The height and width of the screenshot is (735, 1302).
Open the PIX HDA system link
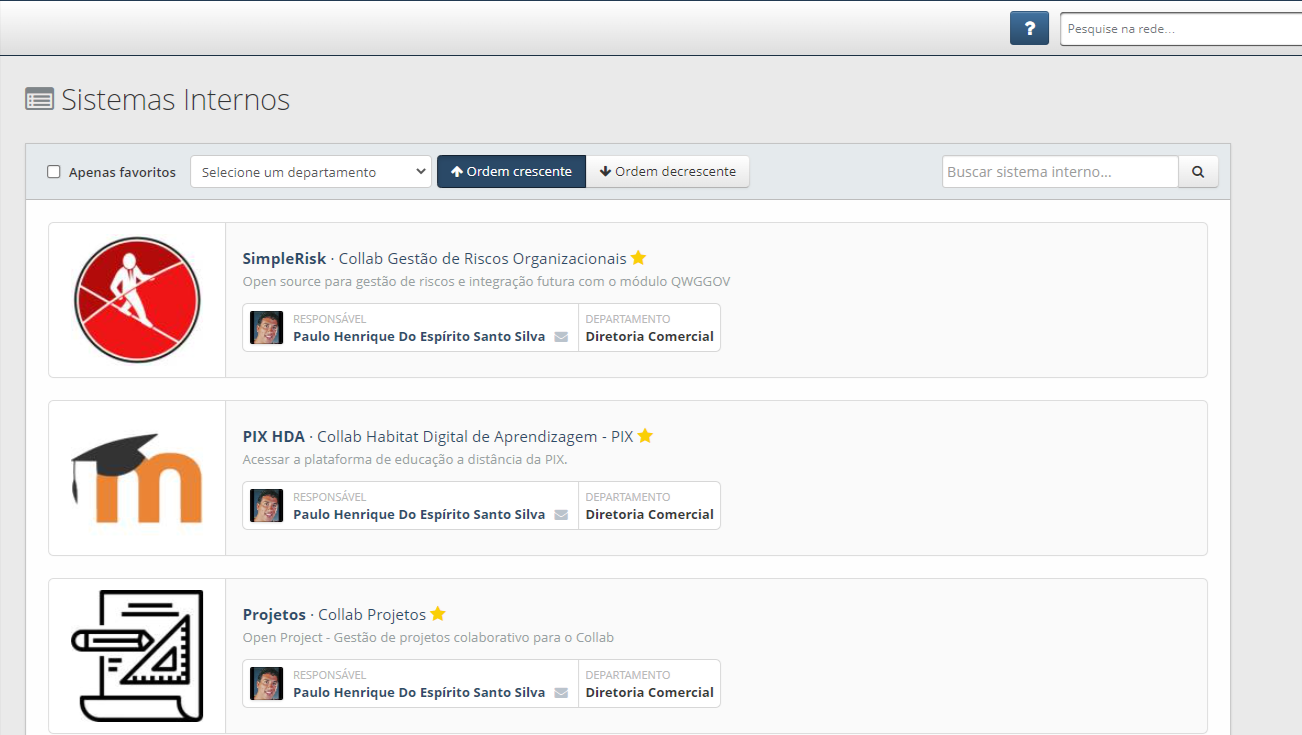[x=274, y=436]
